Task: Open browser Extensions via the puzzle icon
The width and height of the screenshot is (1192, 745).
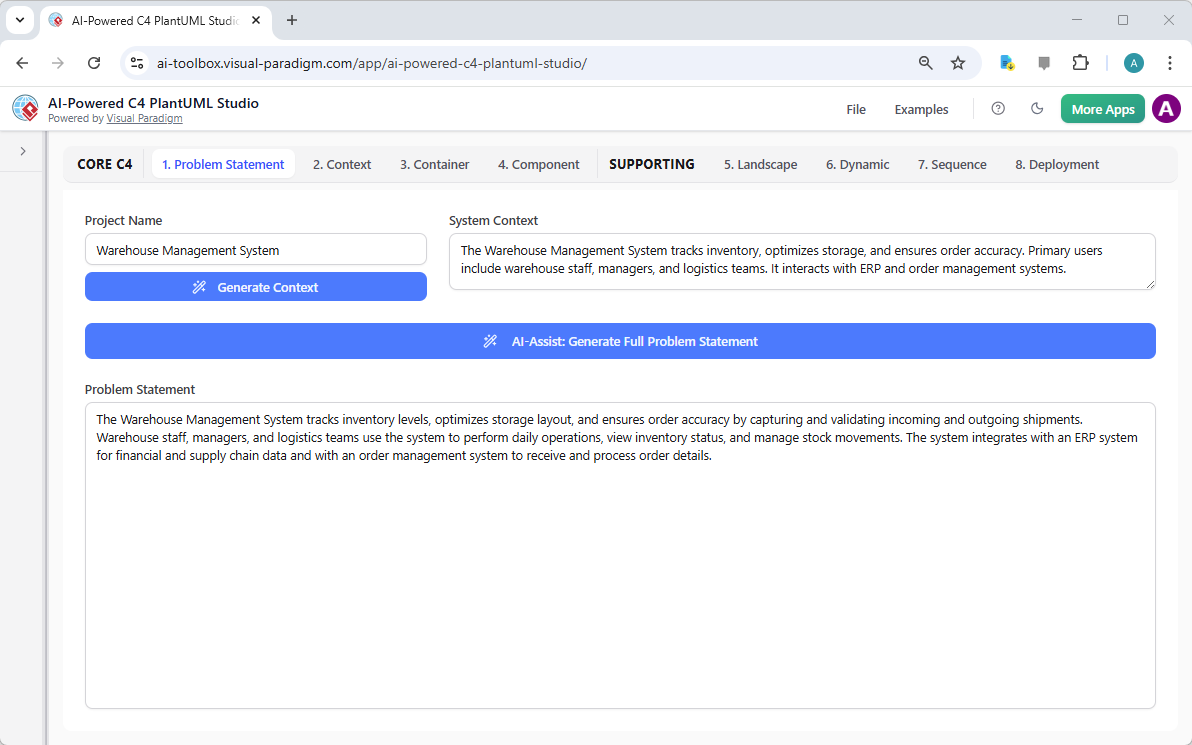Action: (x=1081, y=62)
